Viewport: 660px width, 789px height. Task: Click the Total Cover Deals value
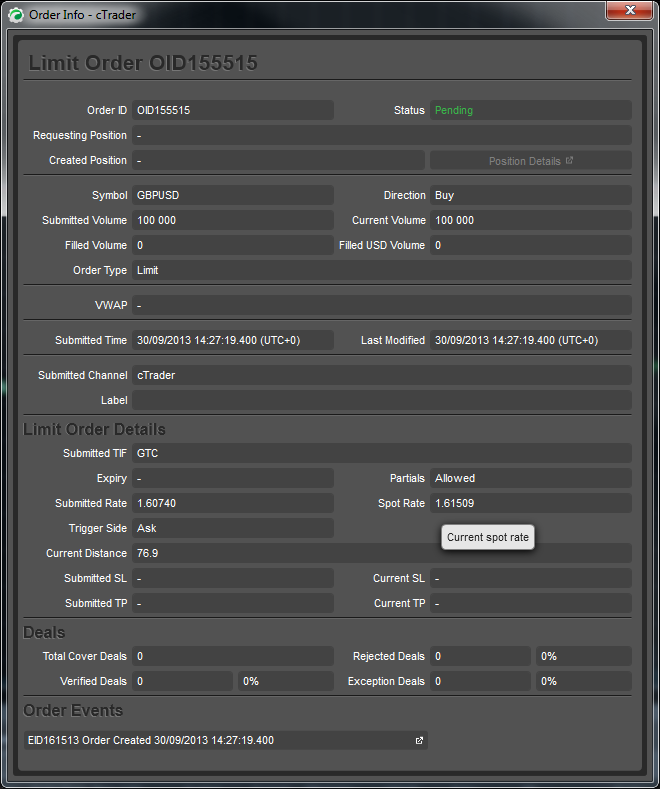[x=233, y=656]
